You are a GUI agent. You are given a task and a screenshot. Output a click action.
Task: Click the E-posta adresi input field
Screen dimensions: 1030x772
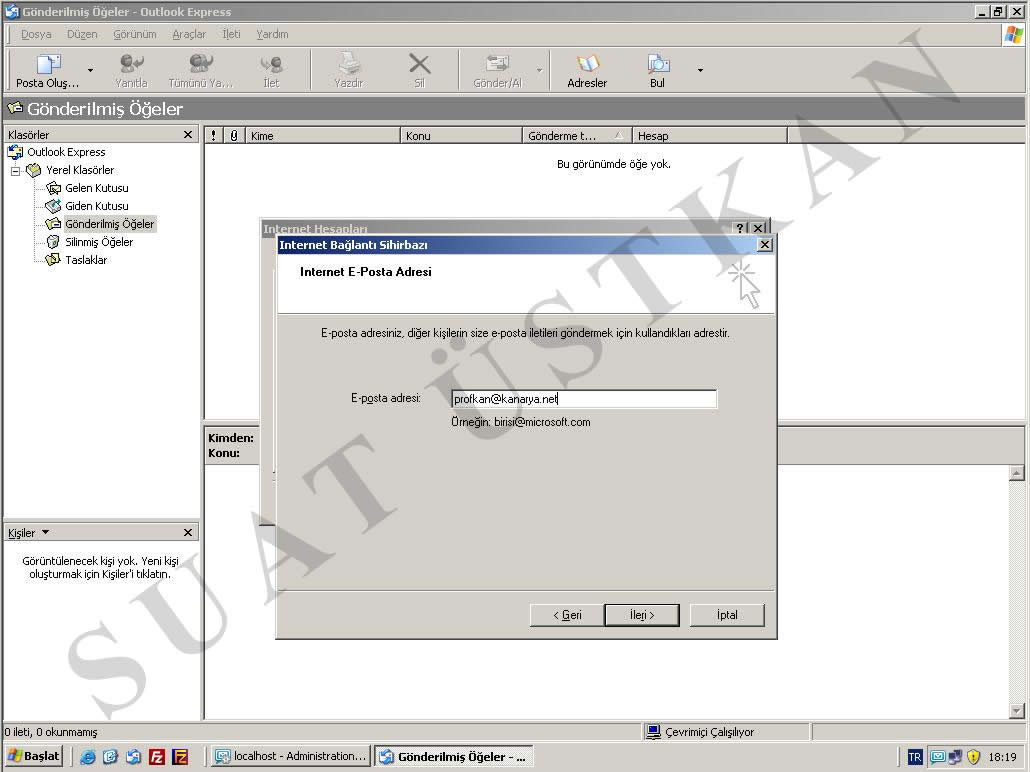tap(584, 399)
